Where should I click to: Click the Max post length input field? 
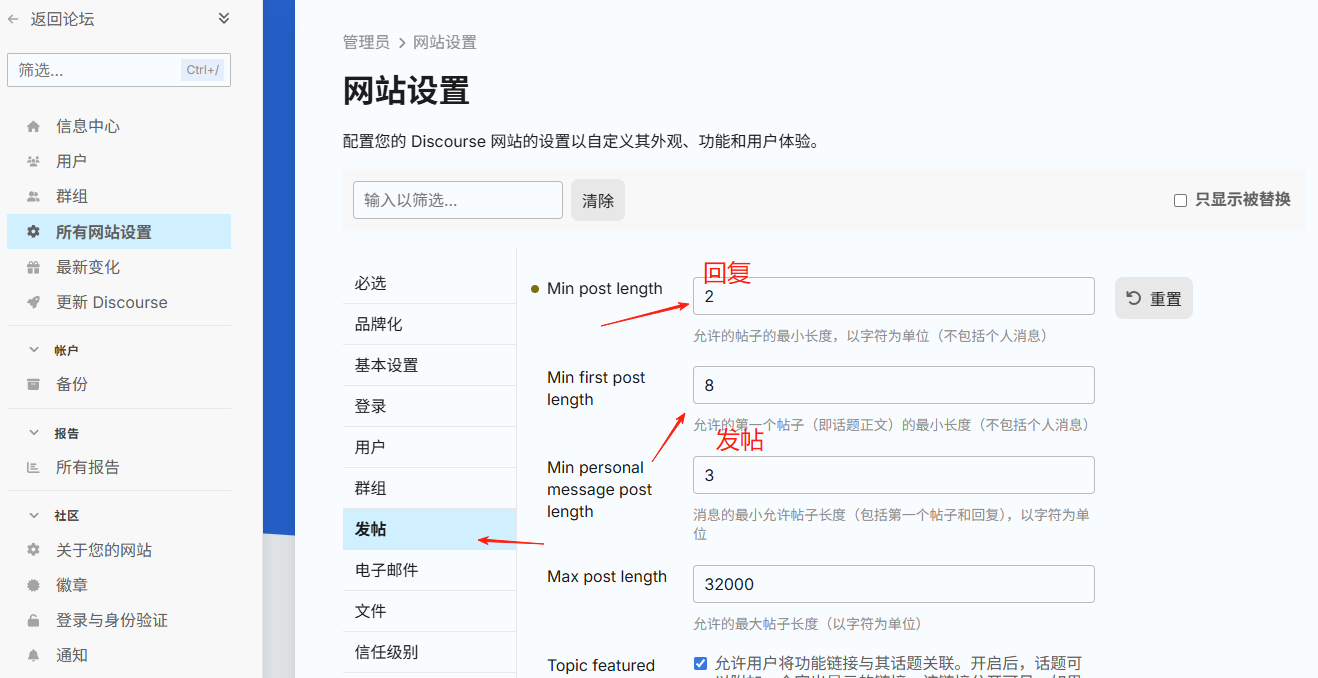click(x=894, y=584)
